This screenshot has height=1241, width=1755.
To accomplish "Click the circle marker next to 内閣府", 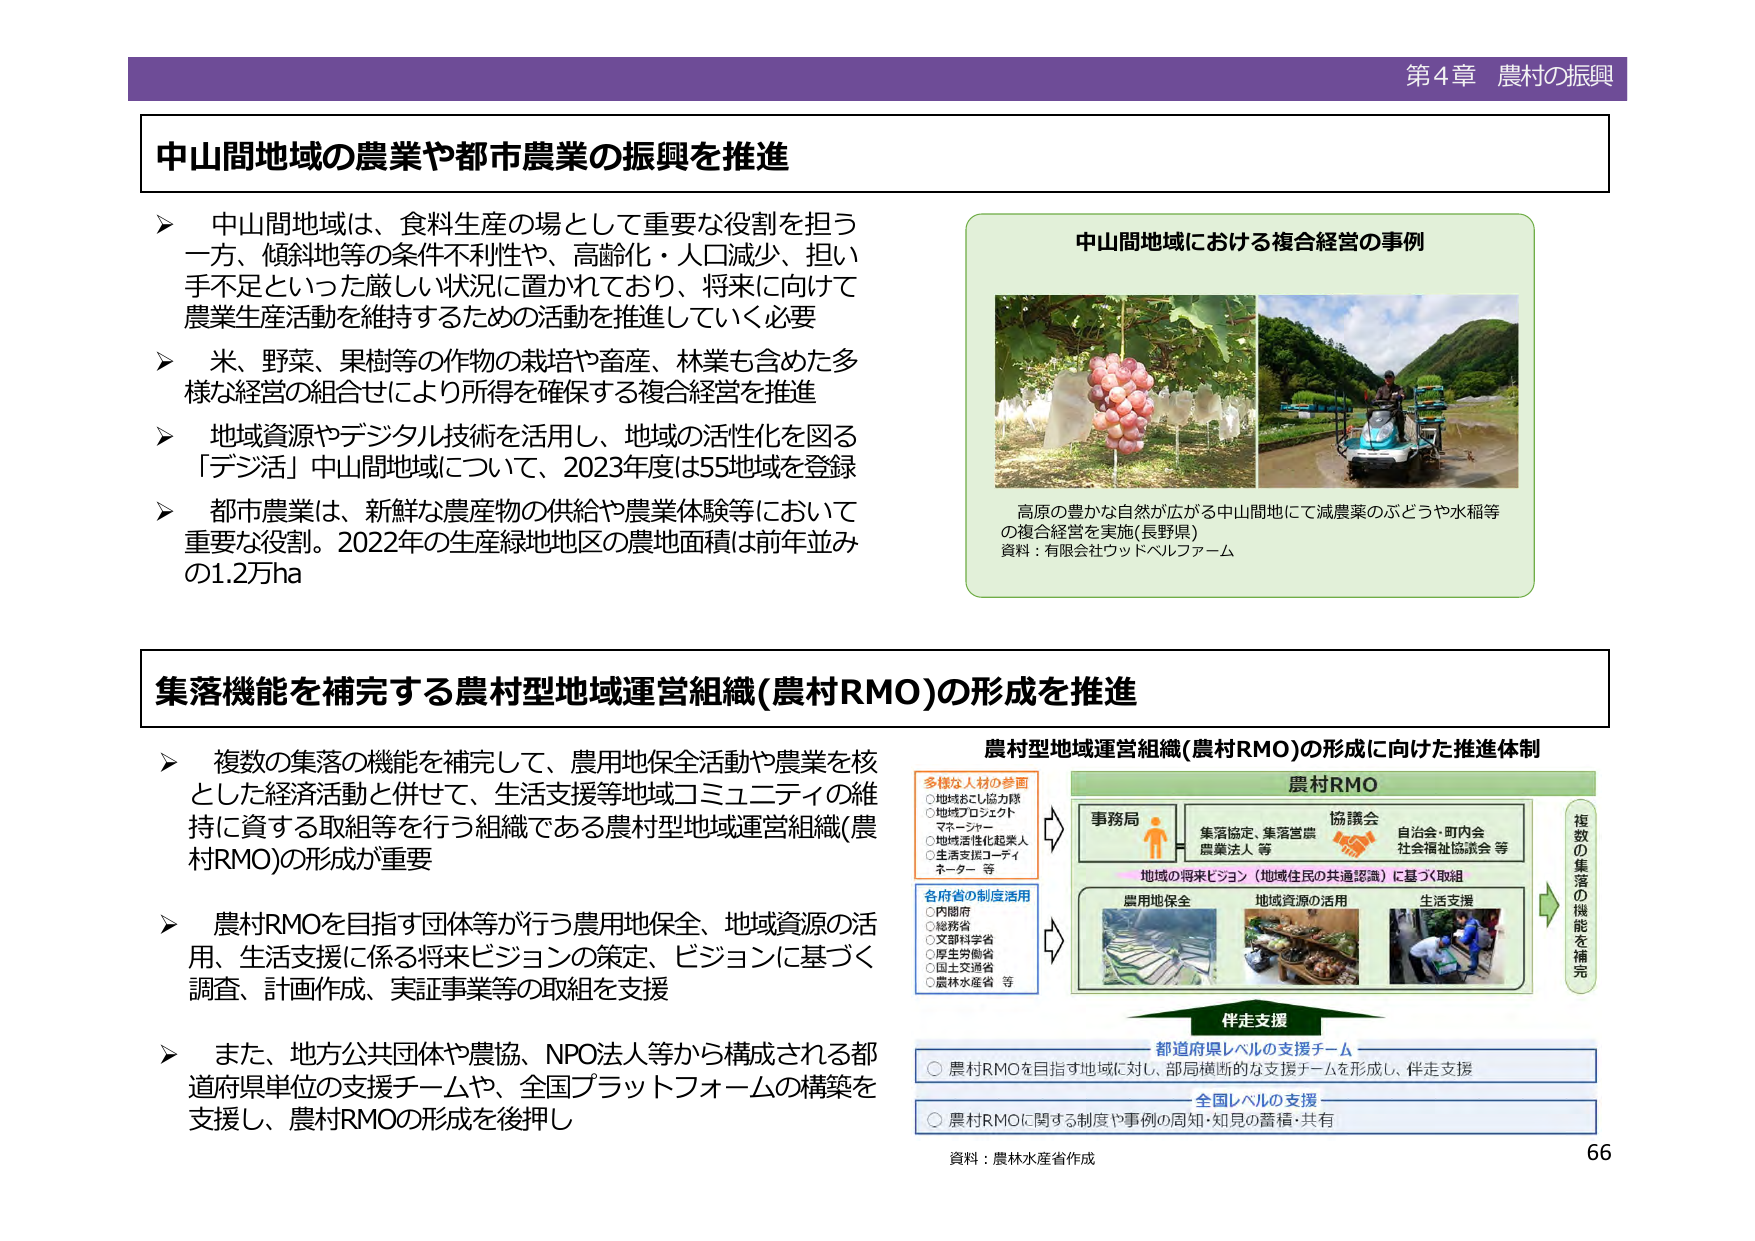I will [x=929, y=912].
